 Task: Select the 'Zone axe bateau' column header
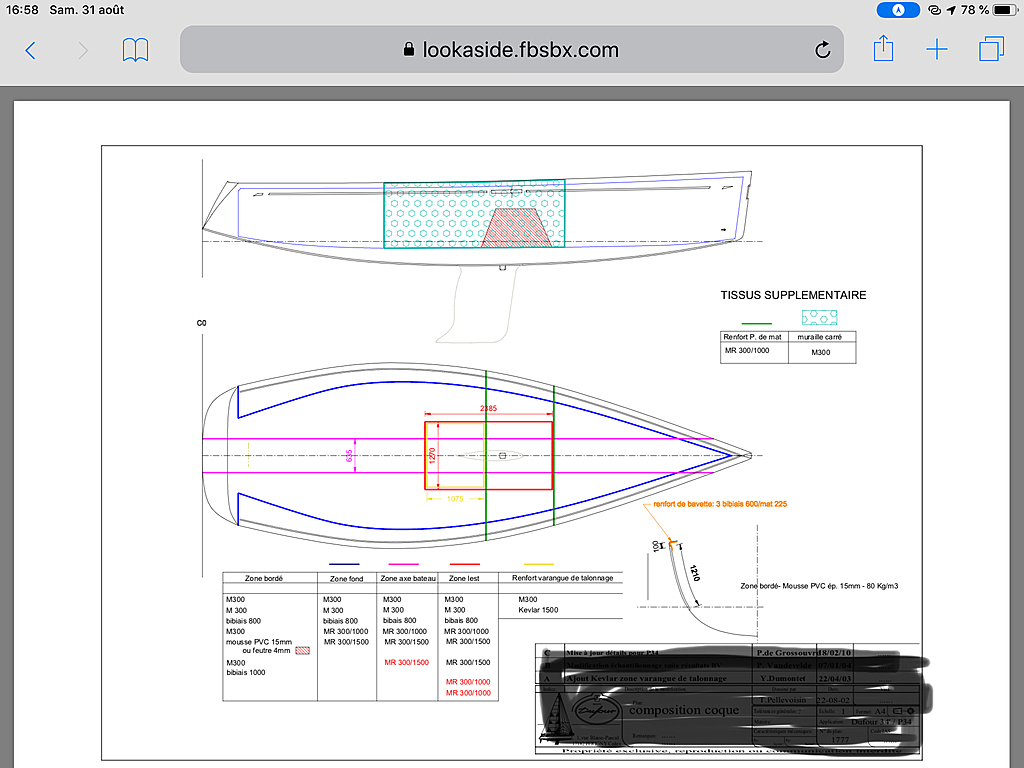(x=408, y=579)
